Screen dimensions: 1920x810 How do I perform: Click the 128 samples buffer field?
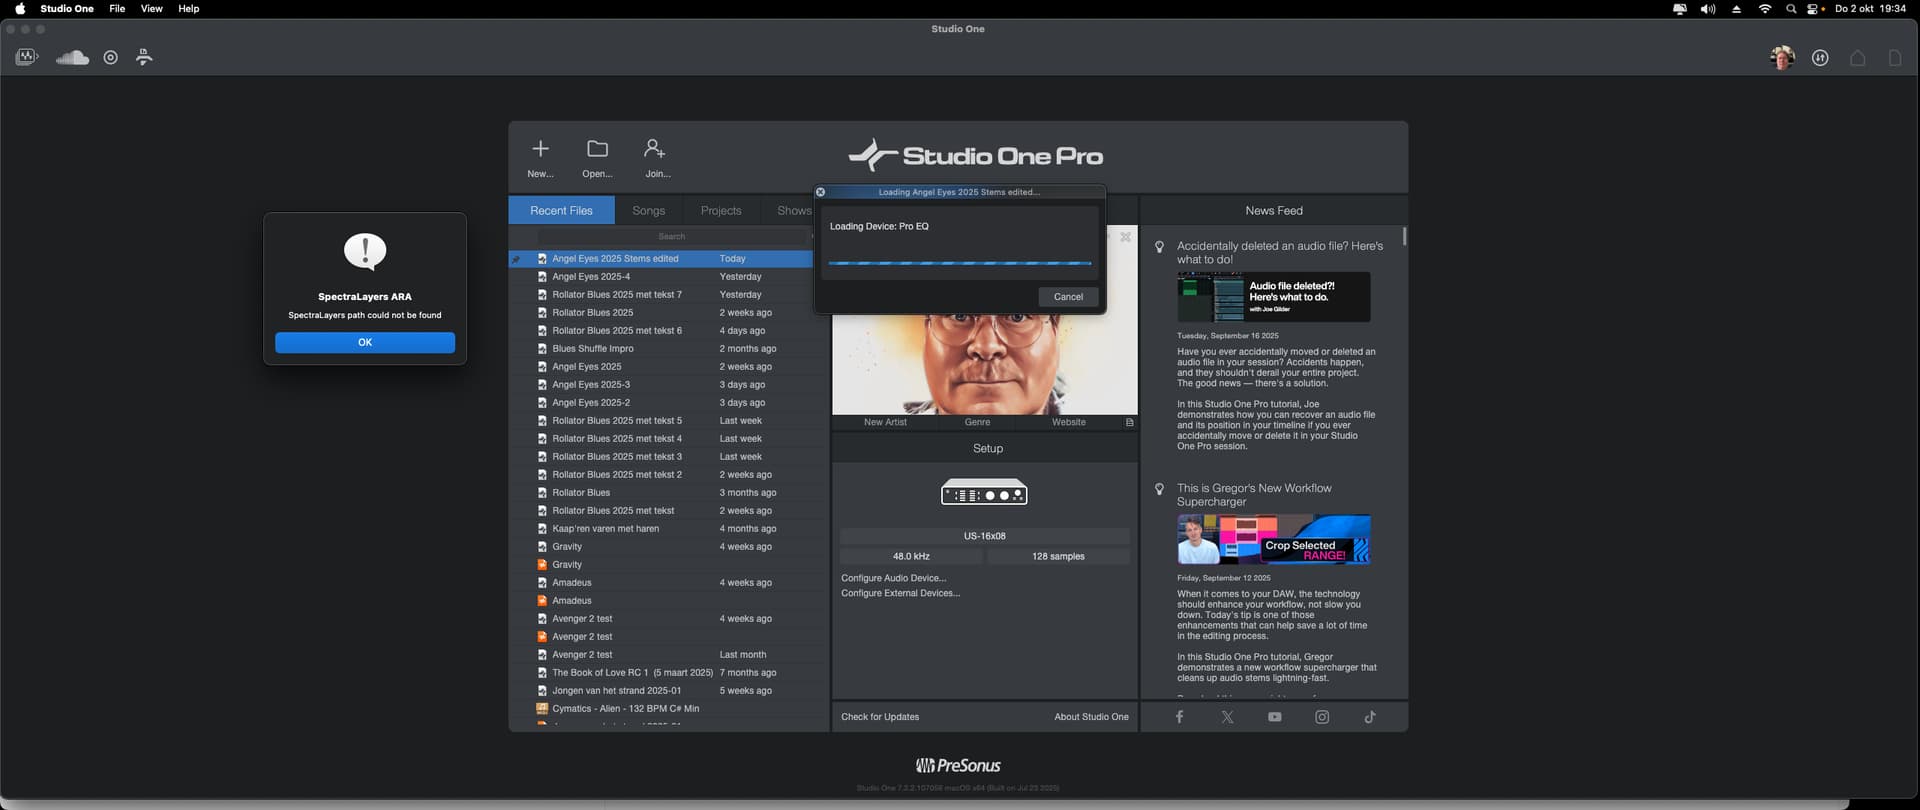tap(1058, 556)
